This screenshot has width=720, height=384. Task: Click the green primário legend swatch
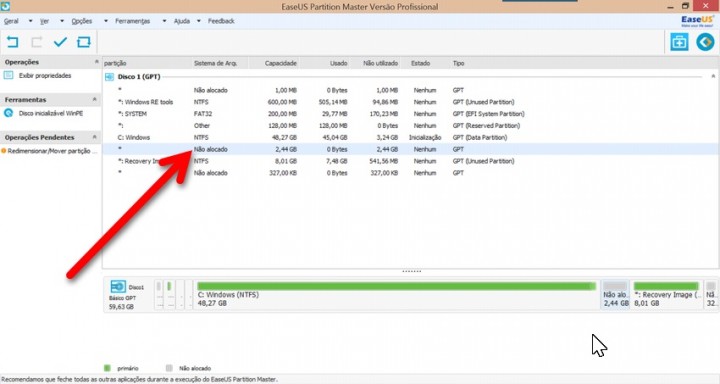107,368
